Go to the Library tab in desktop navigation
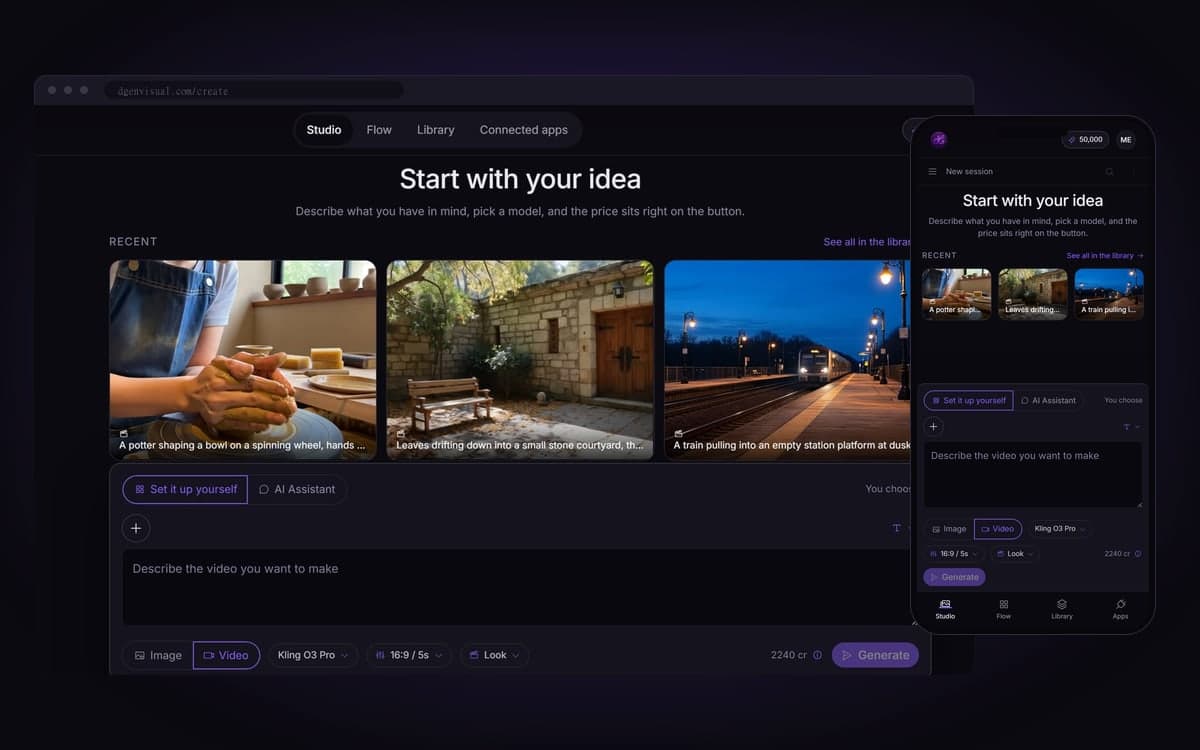1200x750 pixels. [x=435, y=130]
